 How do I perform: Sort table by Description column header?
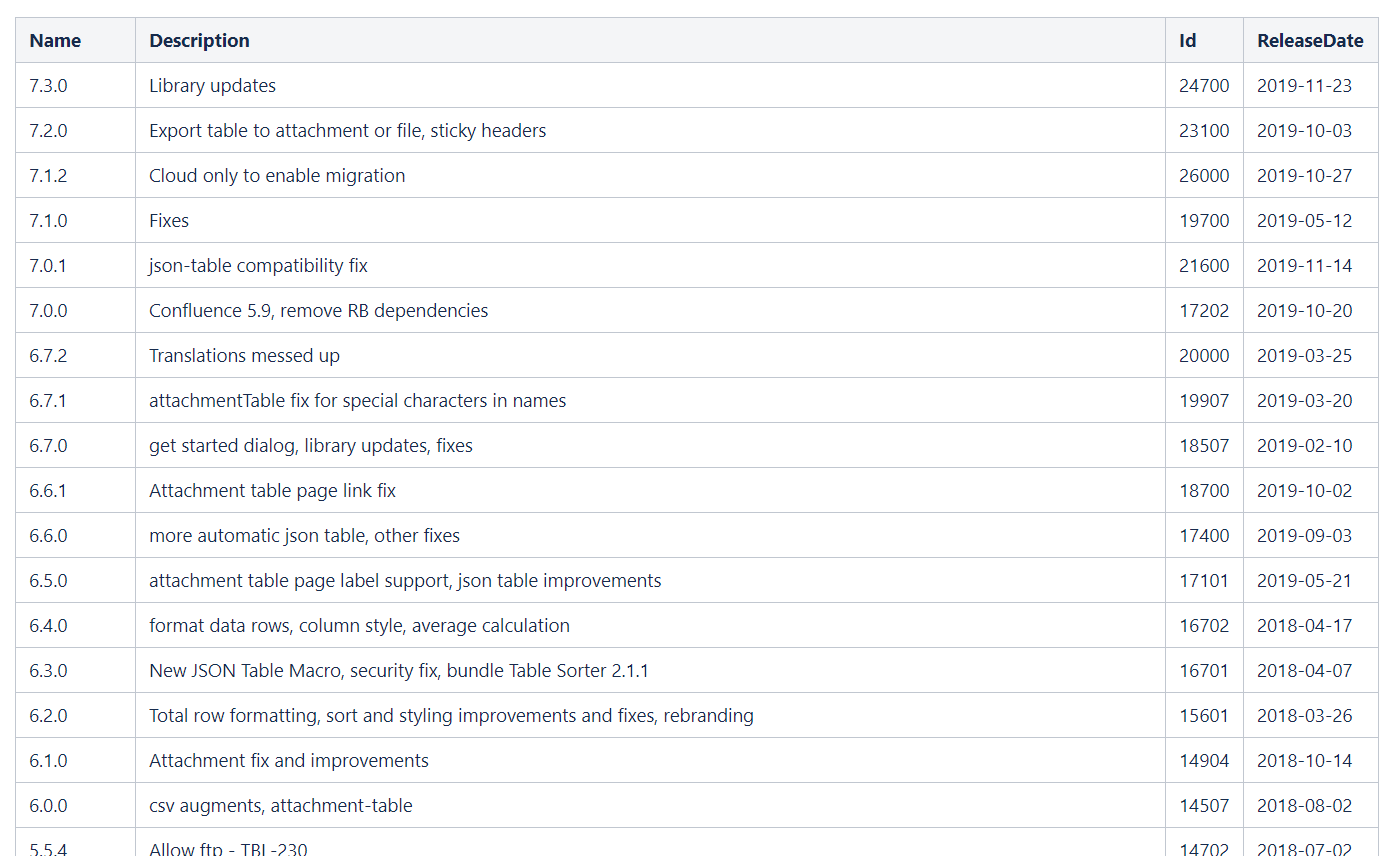[x=199, y=41]
